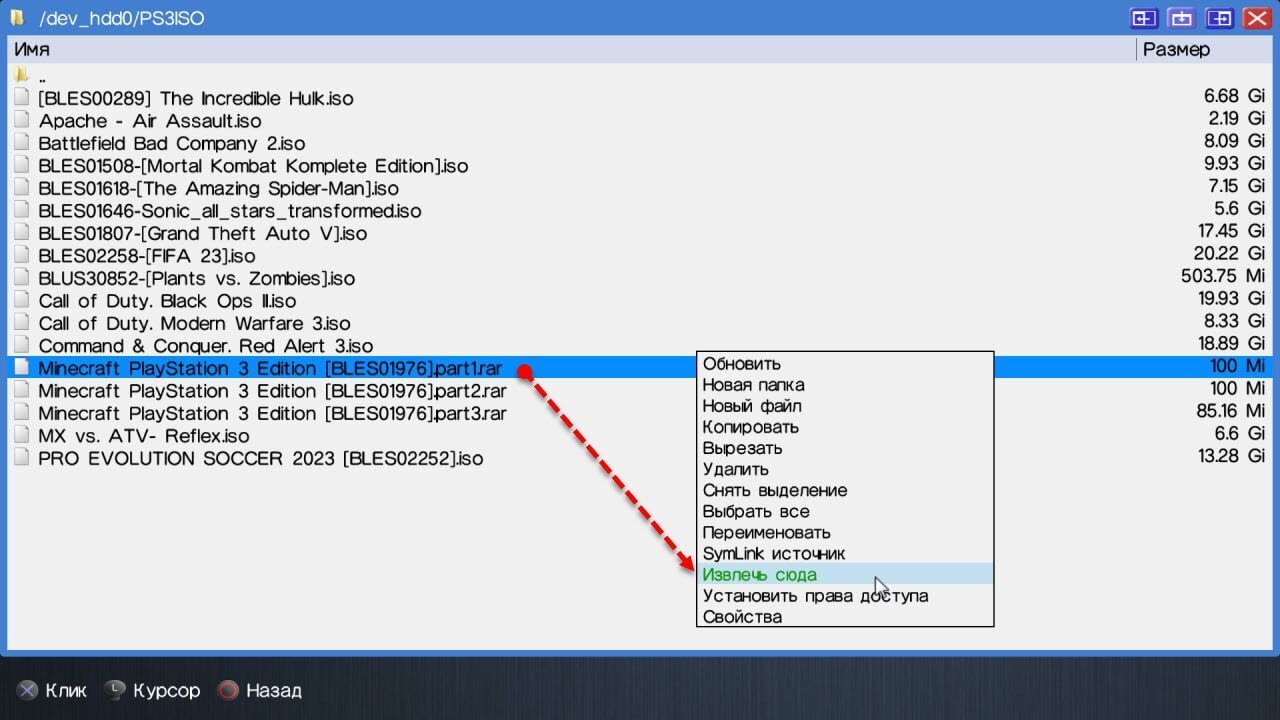This screenshot has width=1280, height=720.
Task: Click the file icon beside Grand Theft Auto V
Action: tap(22, 233)
